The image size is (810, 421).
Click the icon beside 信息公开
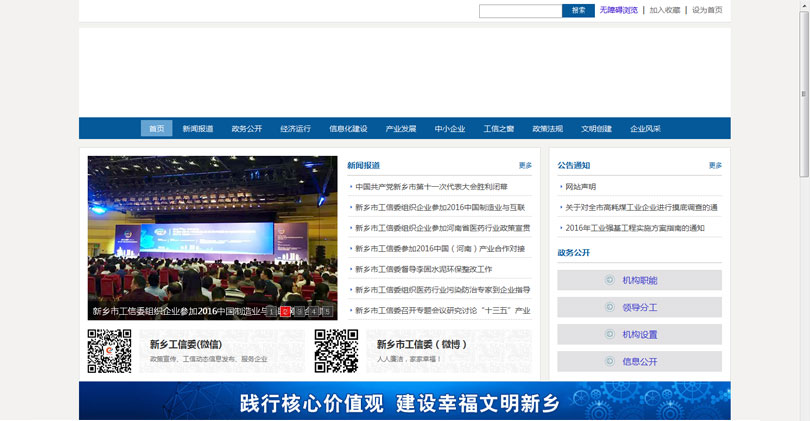click(x=610, y=361)
